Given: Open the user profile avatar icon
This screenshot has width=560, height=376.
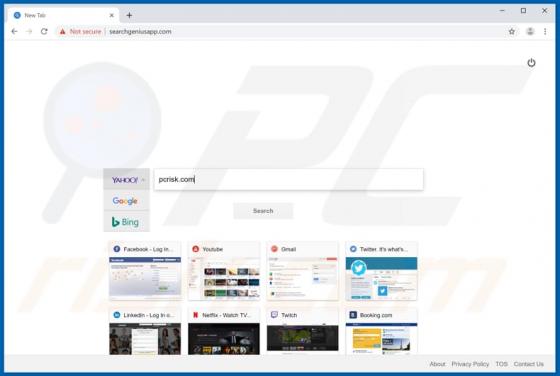Looking at the screenshot, I should click(x=530, y=31).
